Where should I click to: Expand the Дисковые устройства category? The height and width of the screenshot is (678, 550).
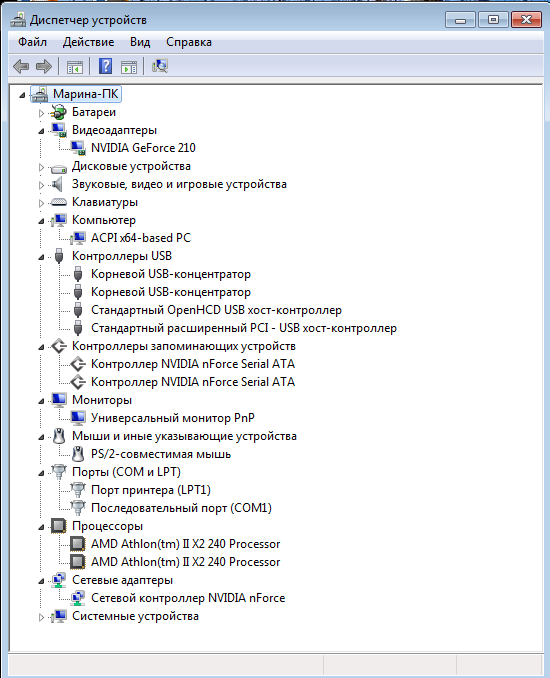click(41, 167)
